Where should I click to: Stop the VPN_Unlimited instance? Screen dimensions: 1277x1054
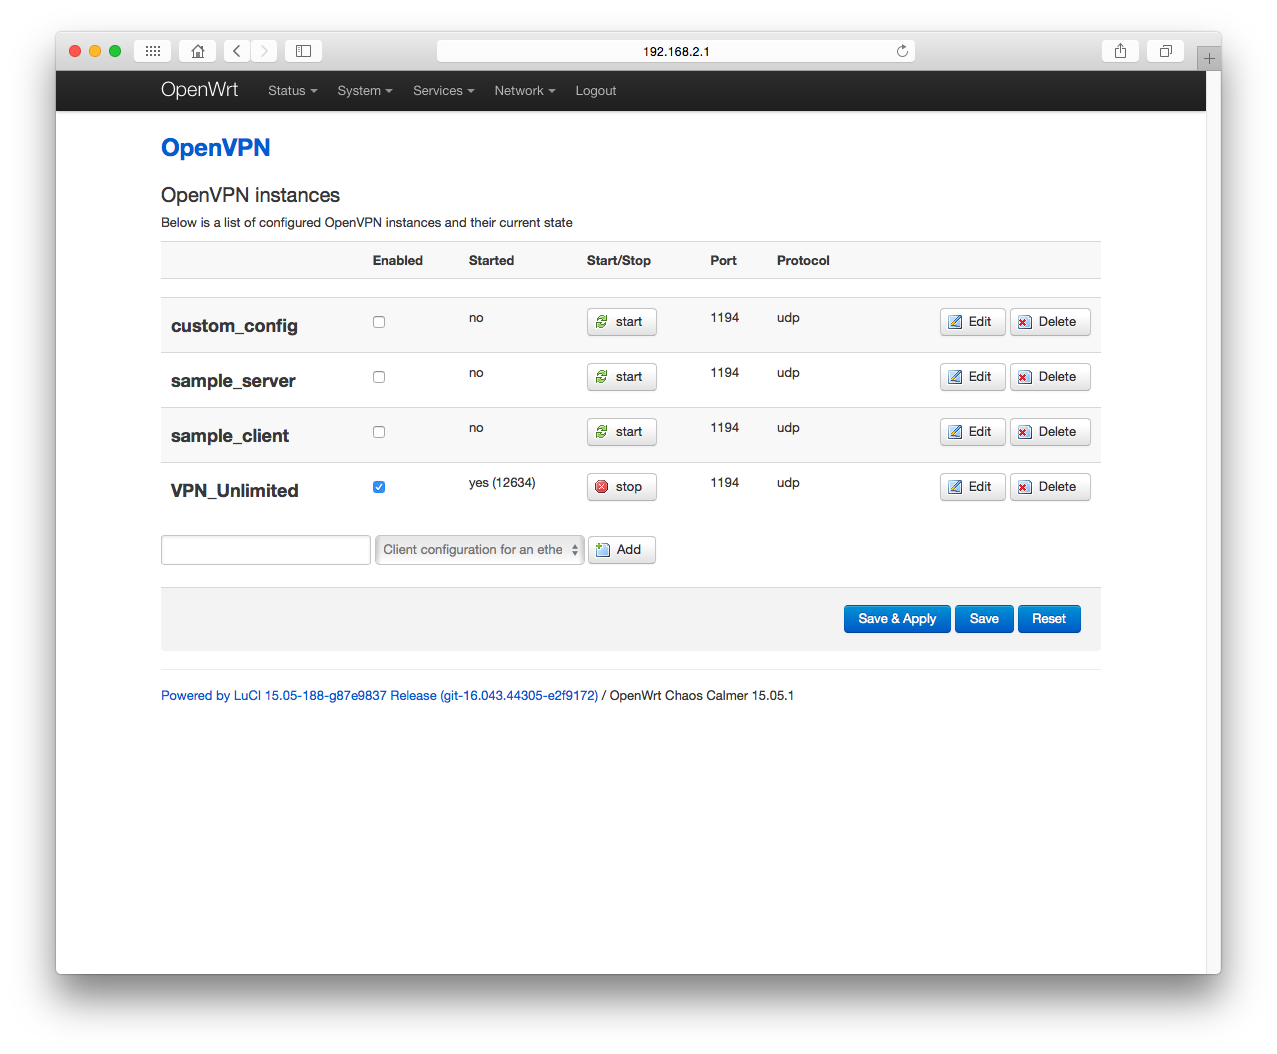[x=621, y=487]
